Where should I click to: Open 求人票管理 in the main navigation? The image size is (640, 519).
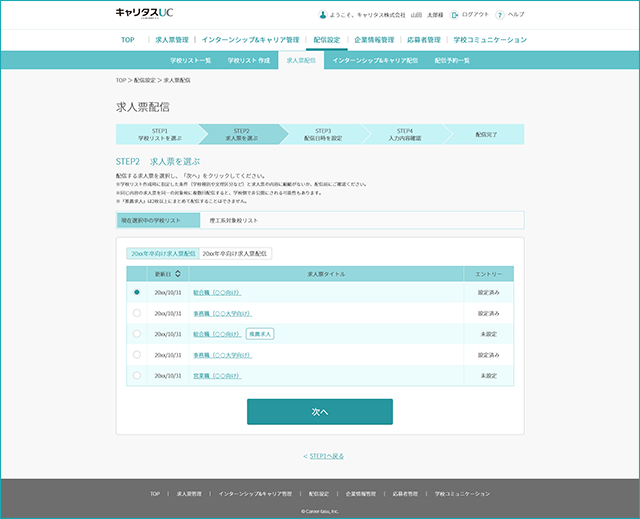(x=172, y=40)
